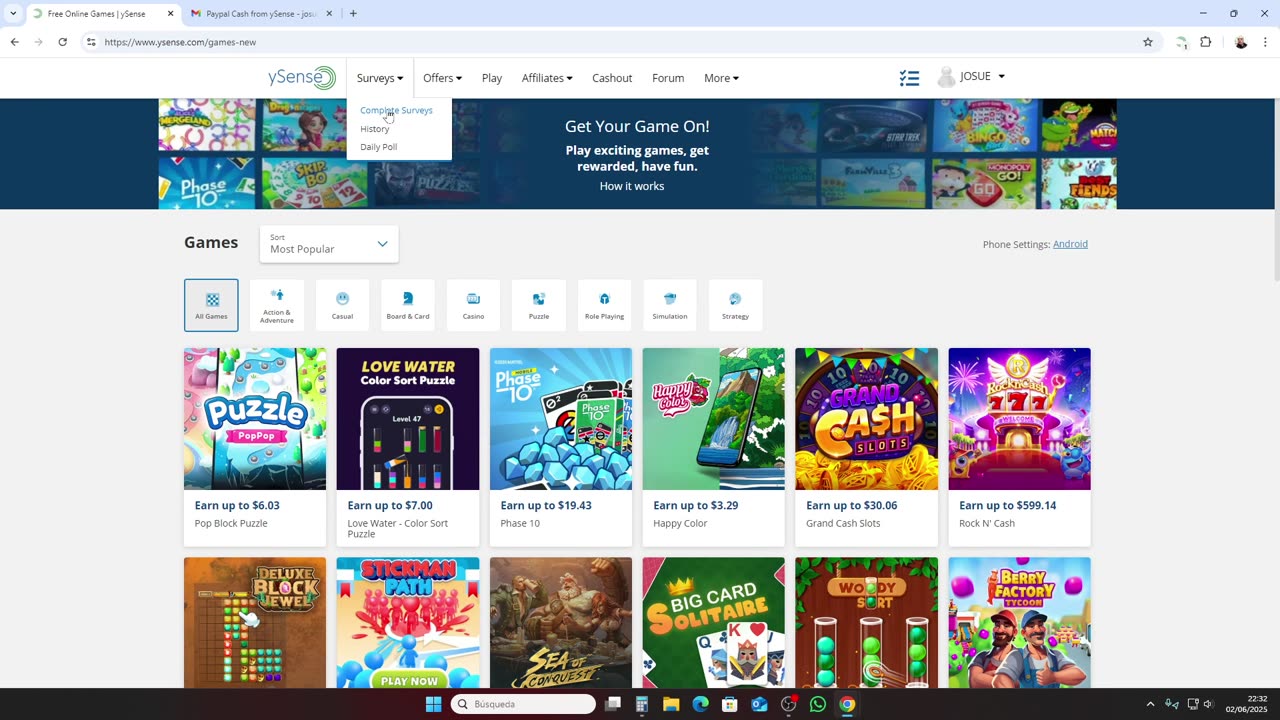Screen dimensions: 1280x720
Task: Filter by Casino category
Action: click(473, 305)
